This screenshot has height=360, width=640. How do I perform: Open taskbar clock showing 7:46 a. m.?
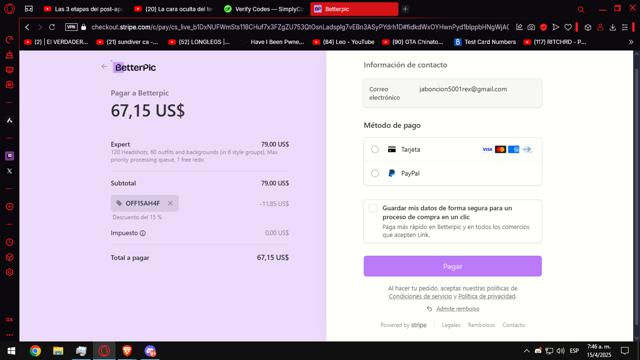click(x=599, y=351)
